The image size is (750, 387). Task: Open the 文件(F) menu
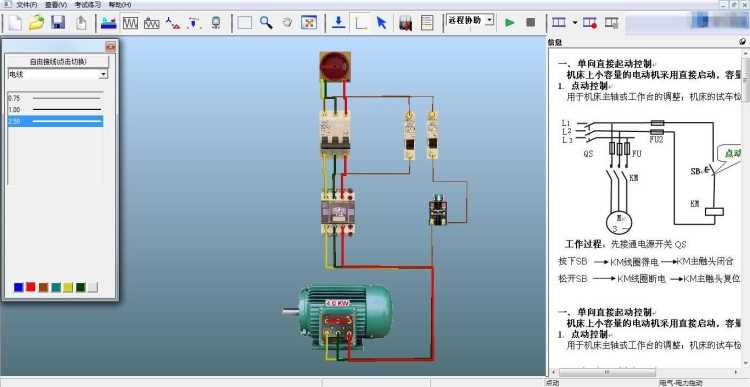(x=27, y=5)
